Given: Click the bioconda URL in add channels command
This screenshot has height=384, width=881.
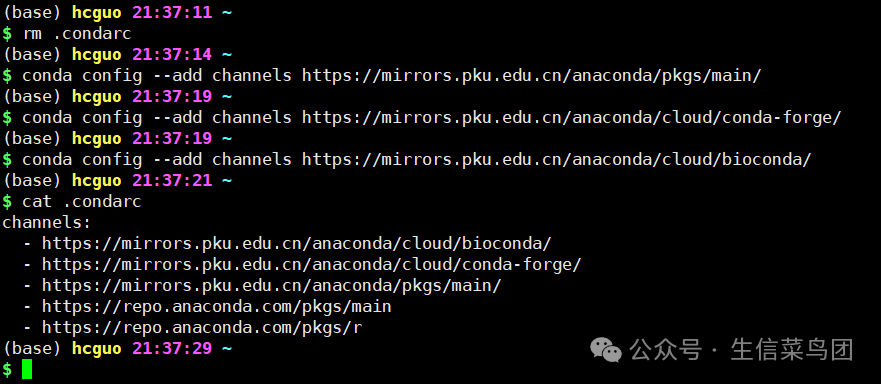Looking at the screenshot, I should click(557, 160).
